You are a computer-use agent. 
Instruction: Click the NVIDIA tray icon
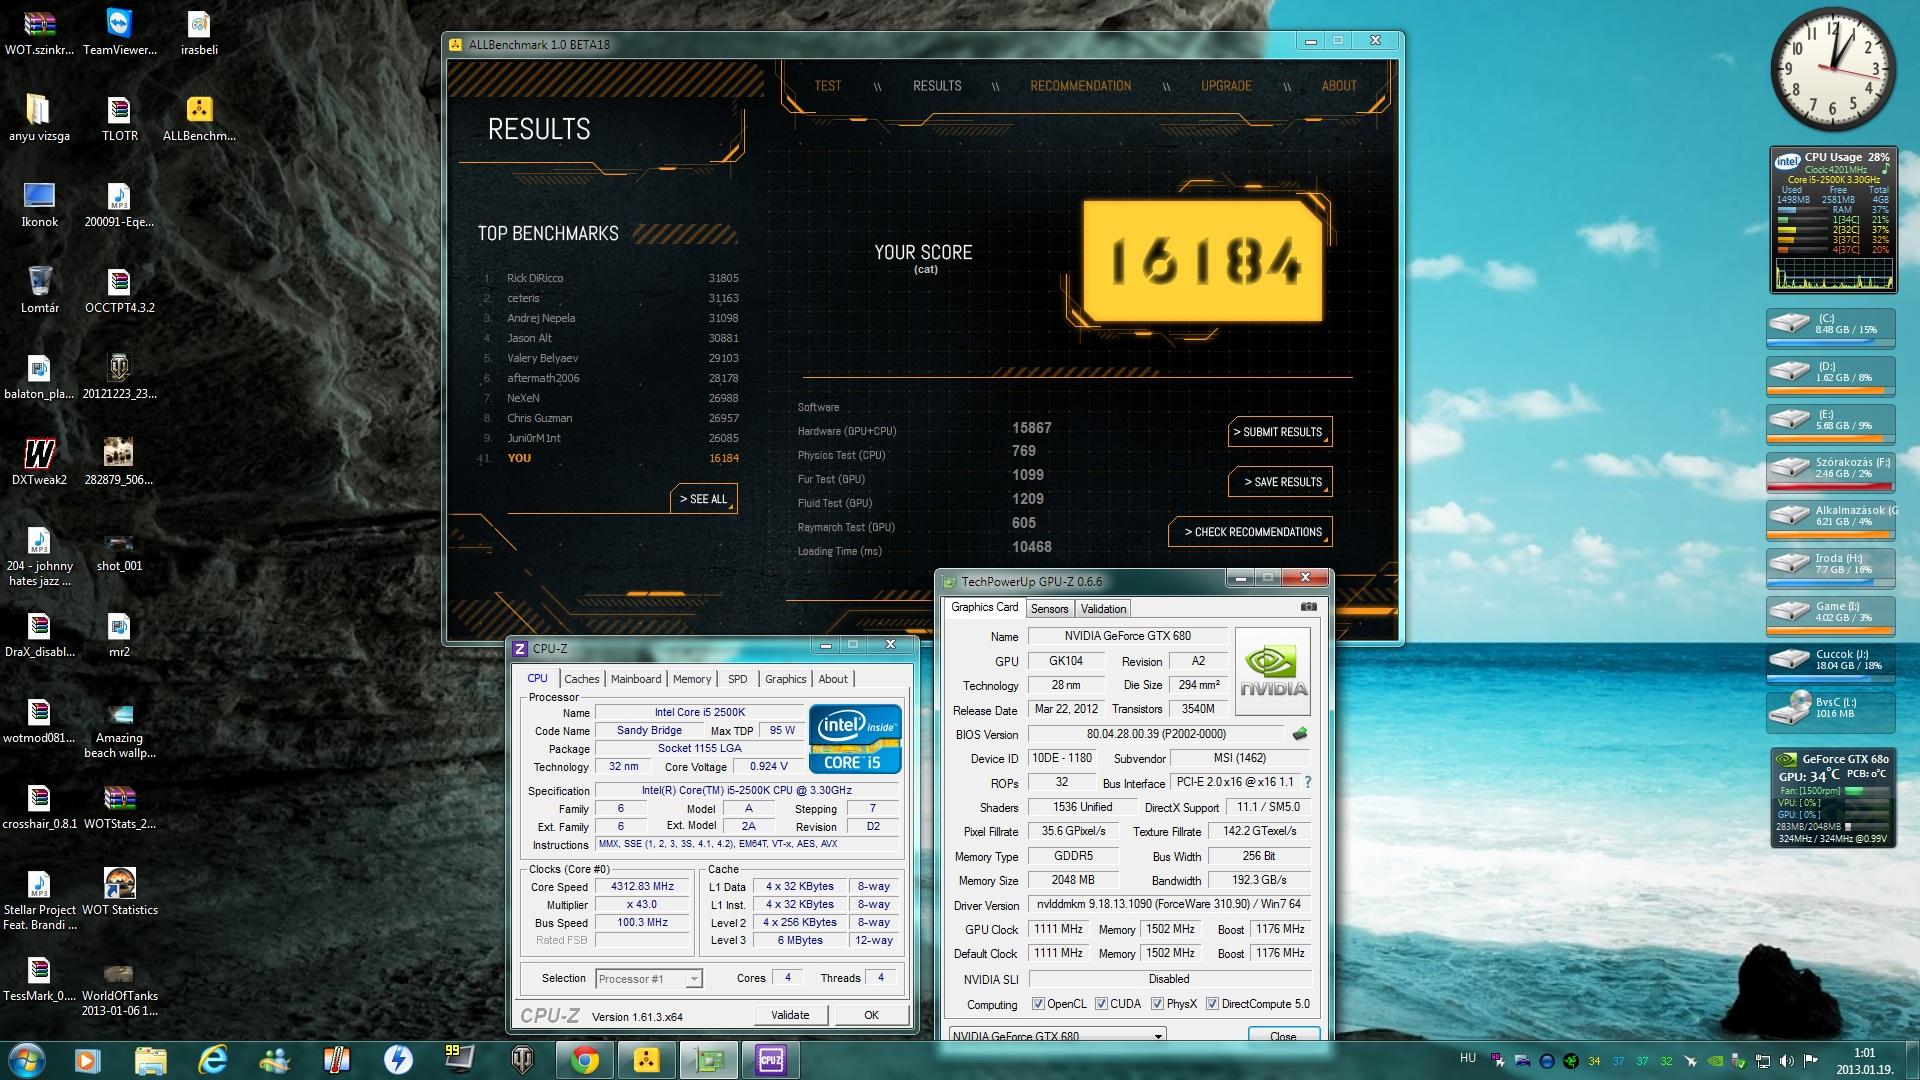[1715, 1061]
